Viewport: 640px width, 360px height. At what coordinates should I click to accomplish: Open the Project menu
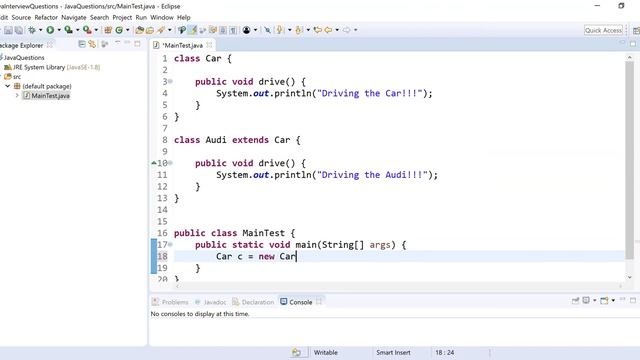[x=122, y=18]
